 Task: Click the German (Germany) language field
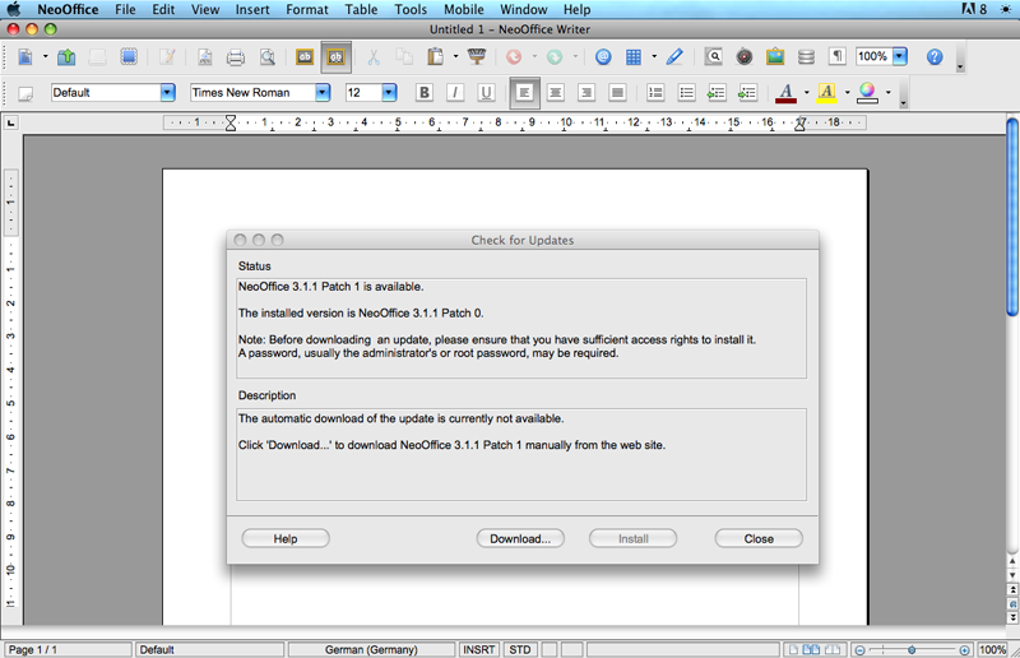[371, 650]
